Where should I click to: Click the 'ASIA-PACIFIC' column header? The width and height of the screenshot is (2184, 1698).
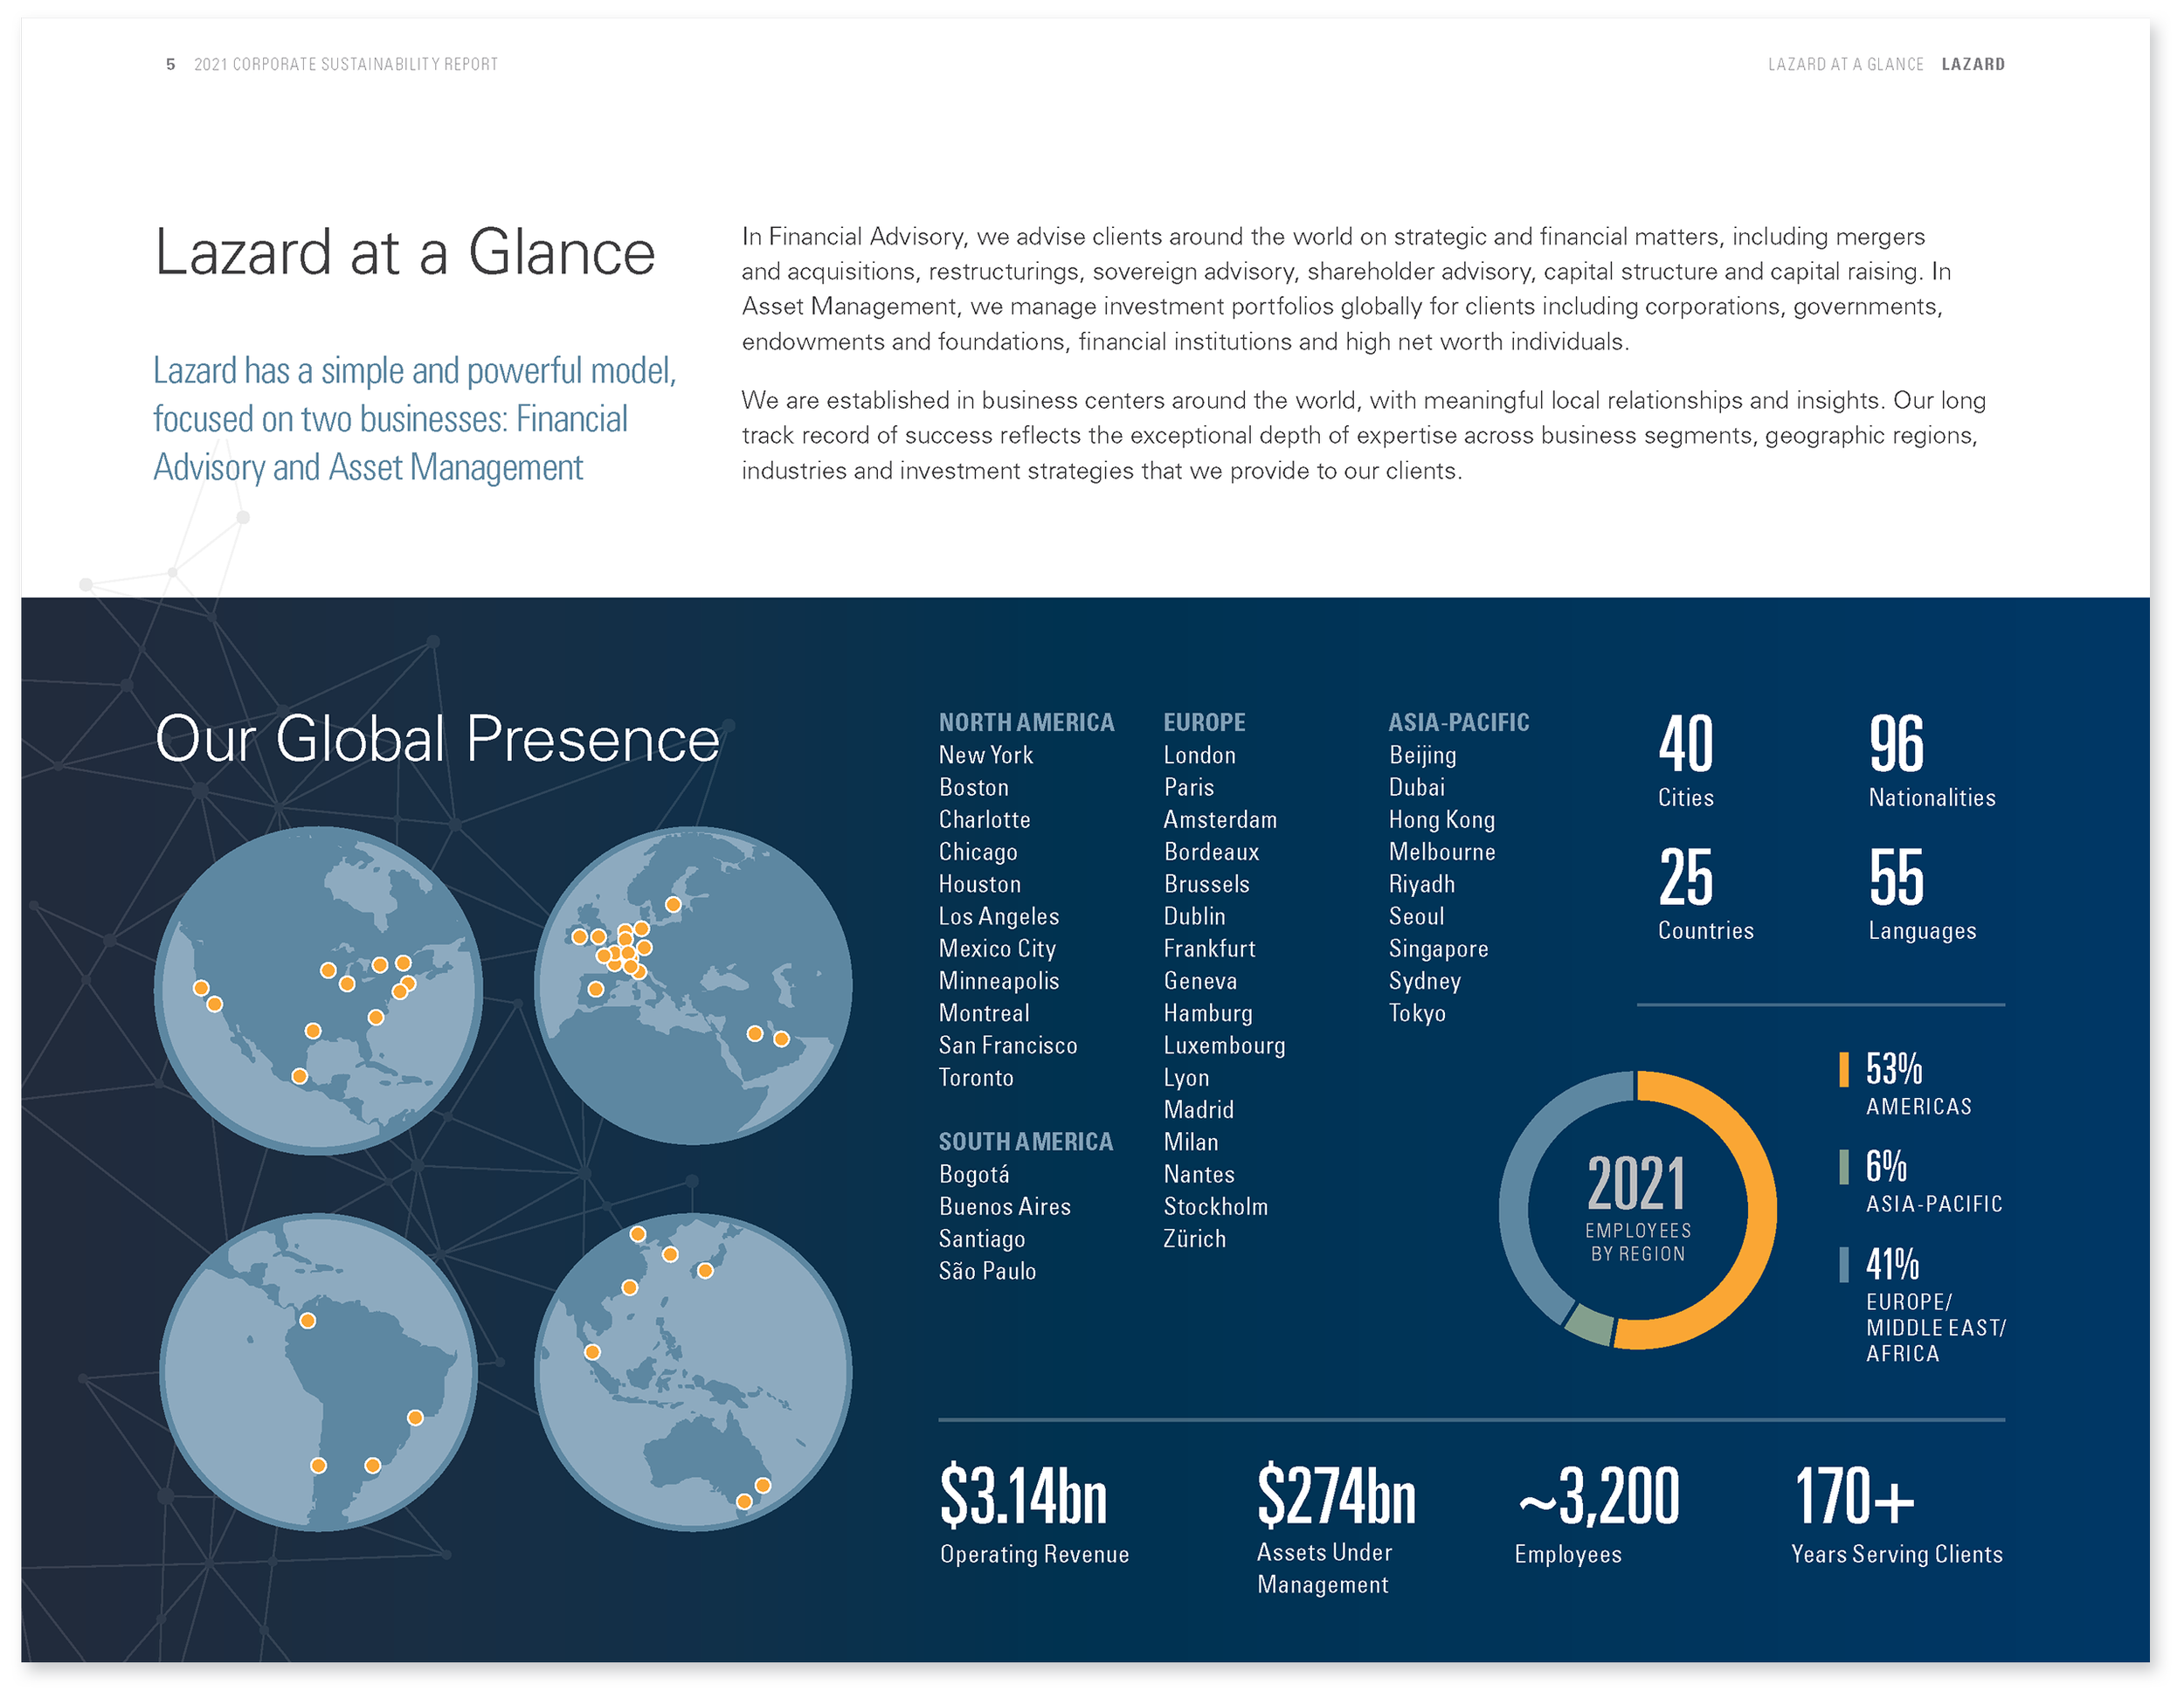pos(1458,722)
